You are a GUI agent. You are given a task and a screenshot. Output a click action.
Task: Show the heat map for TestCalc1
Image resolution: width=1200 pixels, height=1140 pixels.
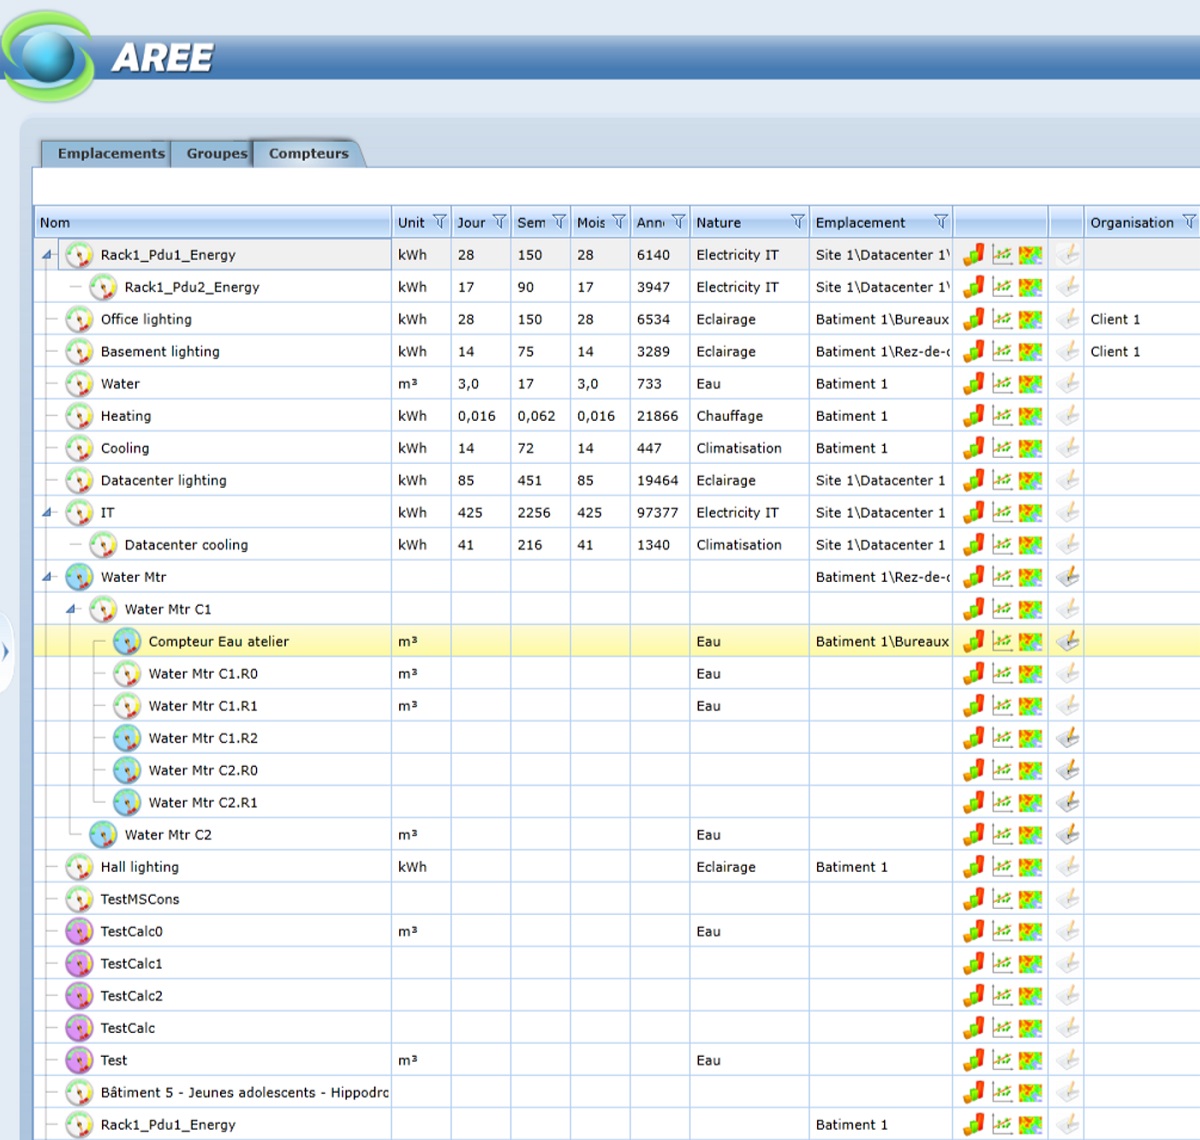(x=1030, y=964)
